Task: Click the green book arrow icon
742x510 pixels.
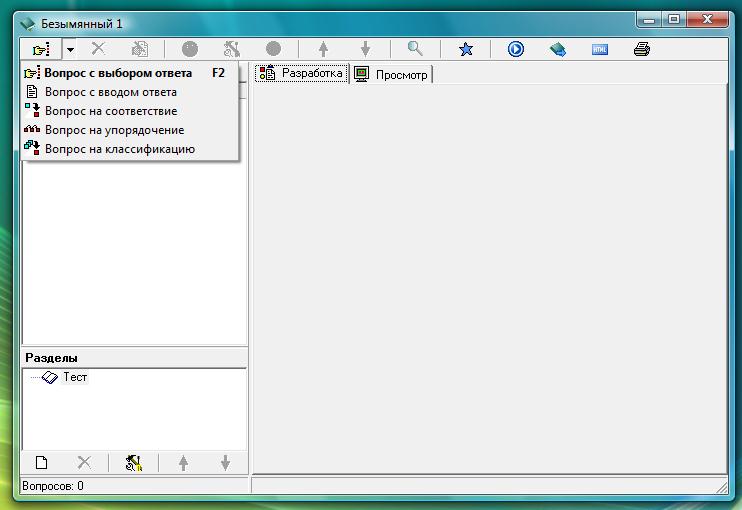Action: click(557, 49)
